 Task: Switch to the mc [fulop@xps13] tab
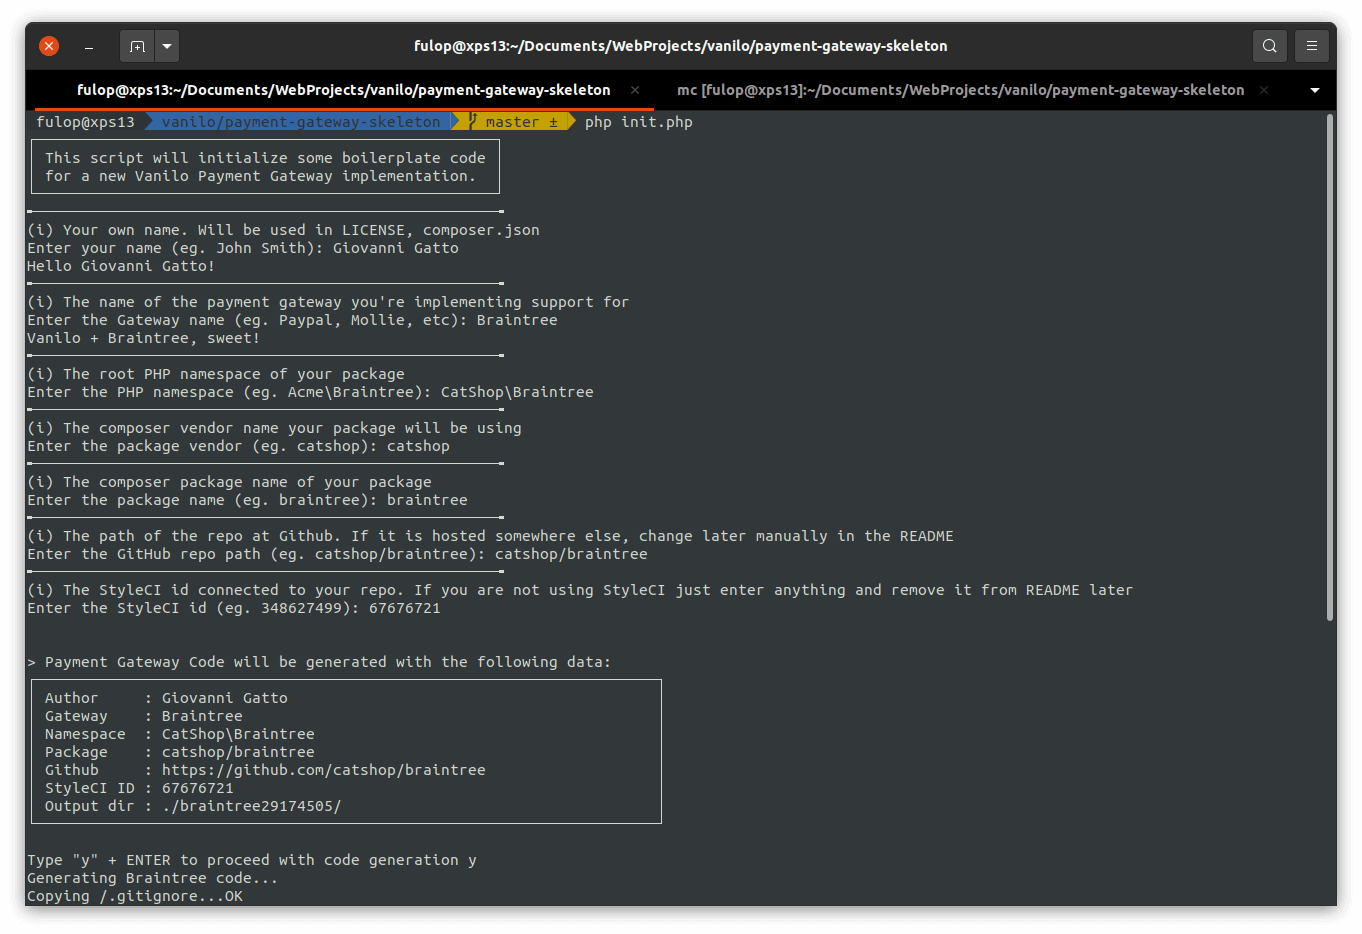[960, 90]
